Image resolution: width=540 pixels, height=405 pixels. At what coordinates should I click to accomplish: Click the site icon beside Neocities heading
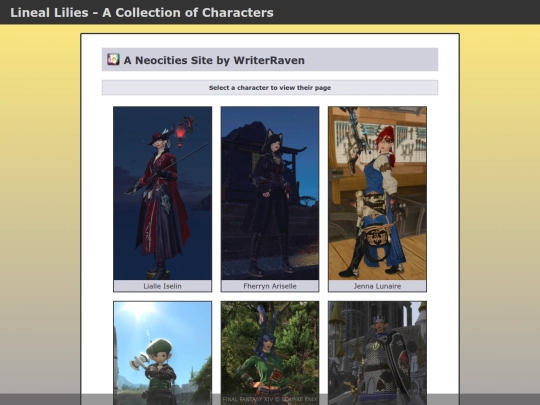pos(113,59)
